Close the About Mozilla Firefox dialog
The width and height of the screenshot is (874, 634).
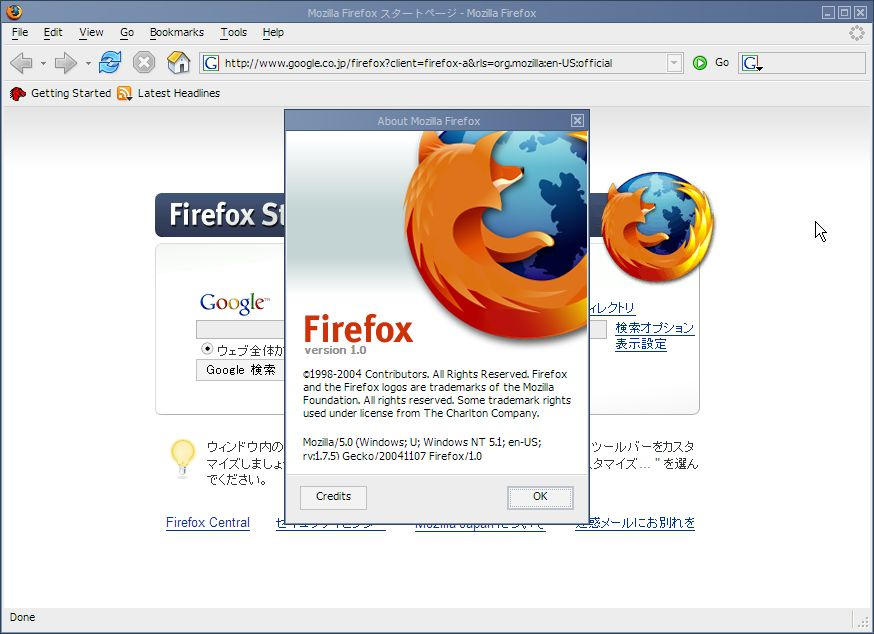click(577, 120)
